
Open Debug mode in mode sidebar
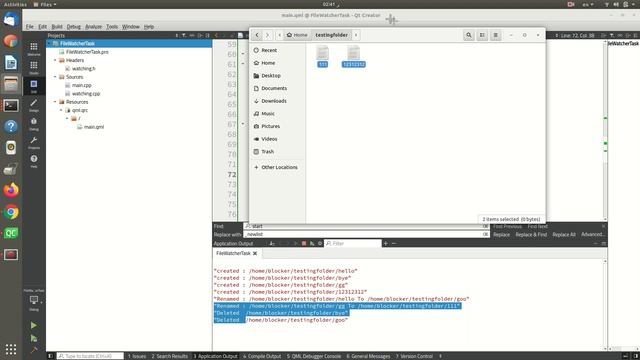(34, 124)
